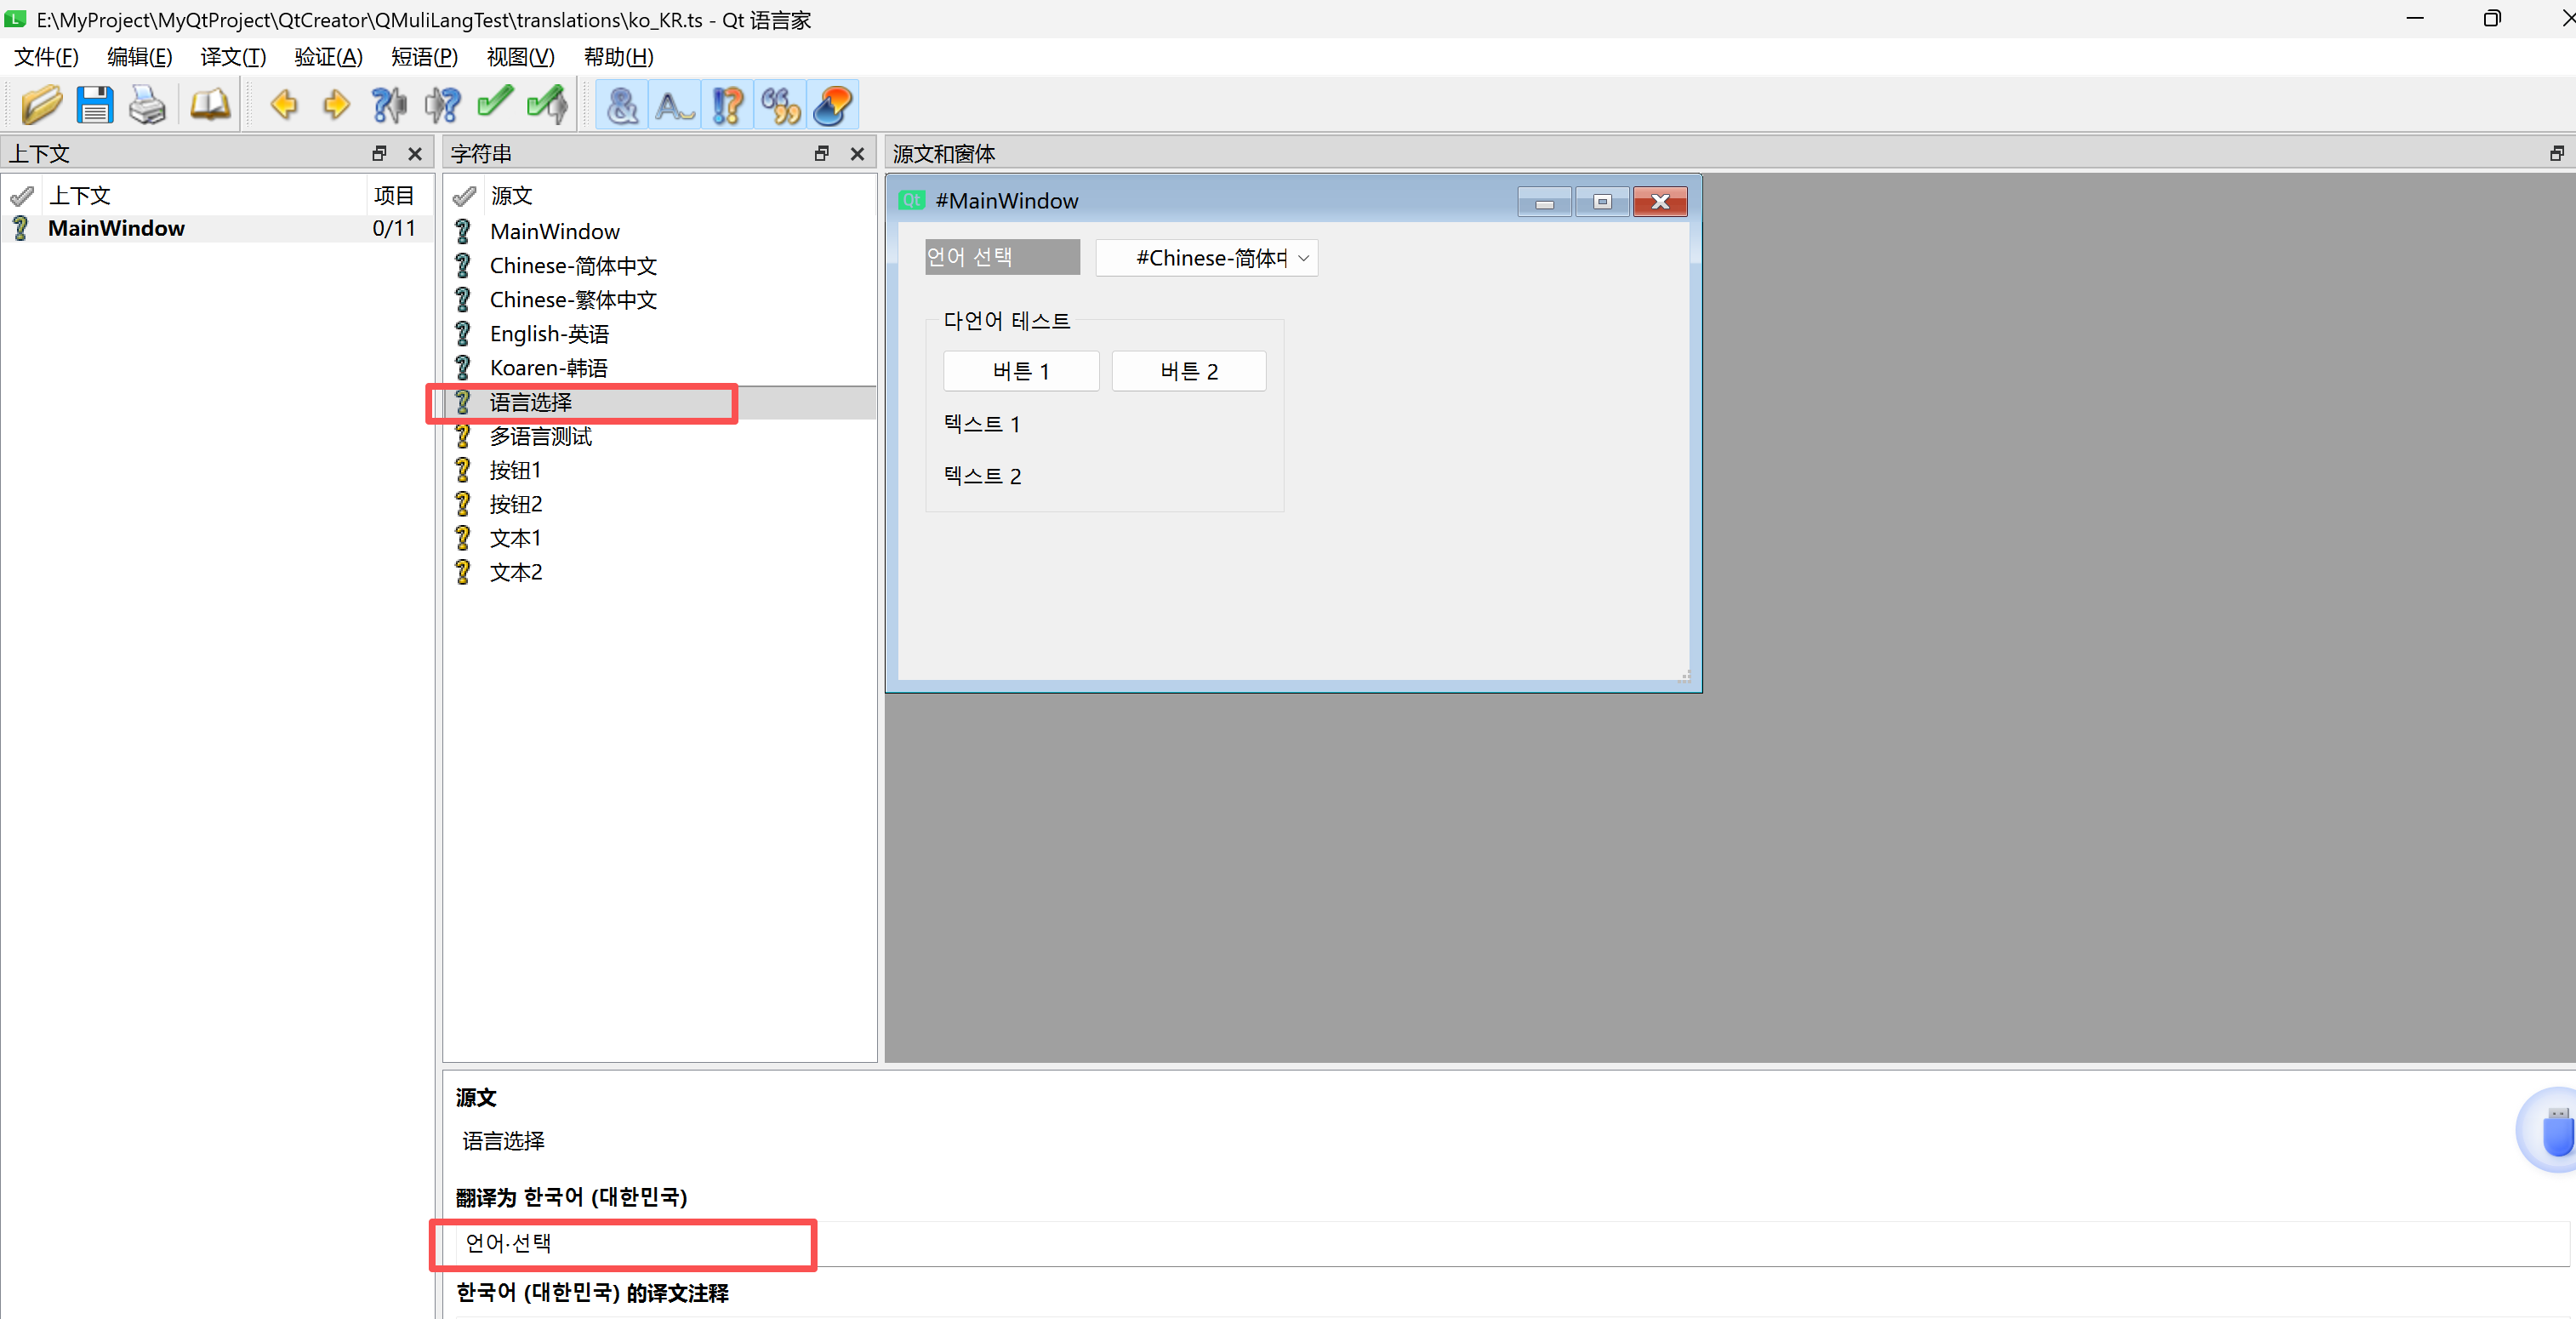Float the 上下文 panel via undock icon
This screenshot has width=2576, height=1319.
(x=379, y=153)
